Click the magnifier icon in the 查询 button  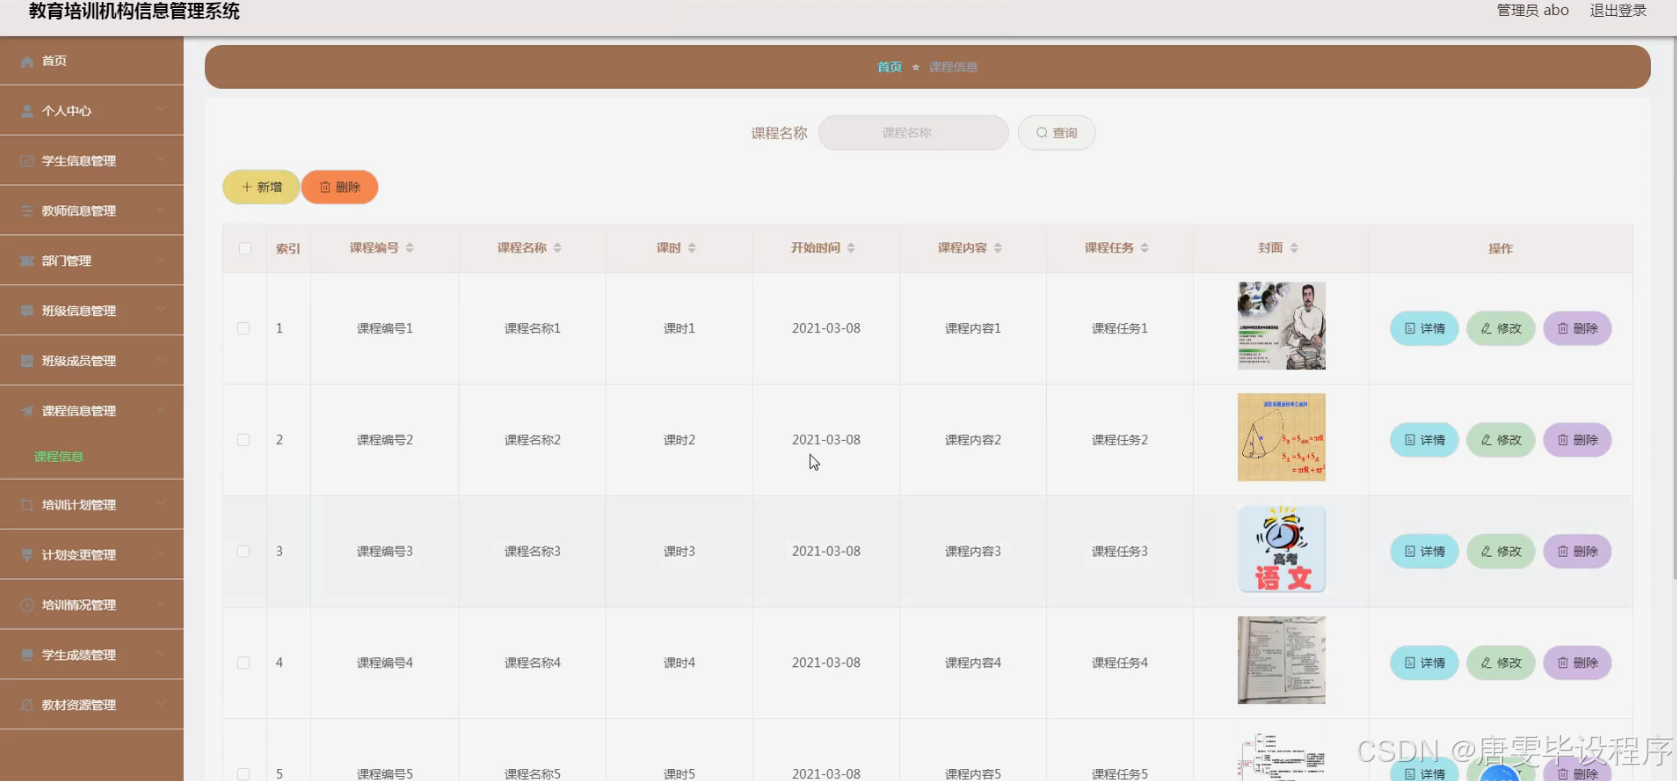[1042, 133]
